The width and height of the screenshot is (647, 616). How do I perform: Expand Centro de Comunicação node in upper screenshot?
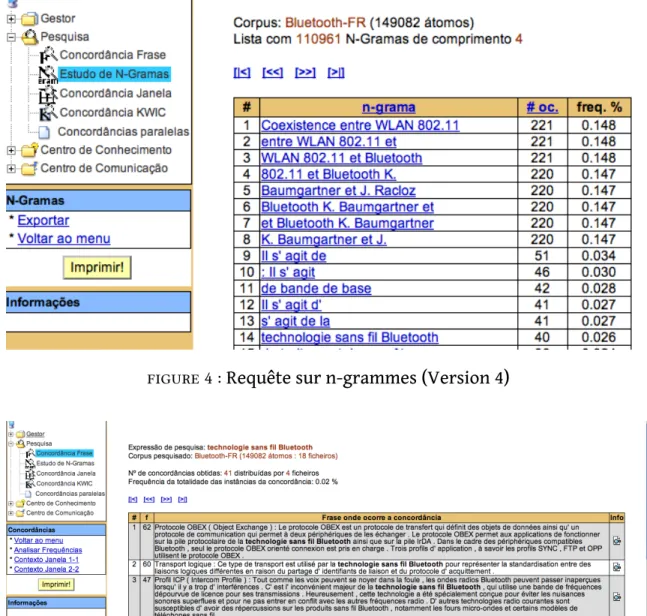[x=11, y=168]
